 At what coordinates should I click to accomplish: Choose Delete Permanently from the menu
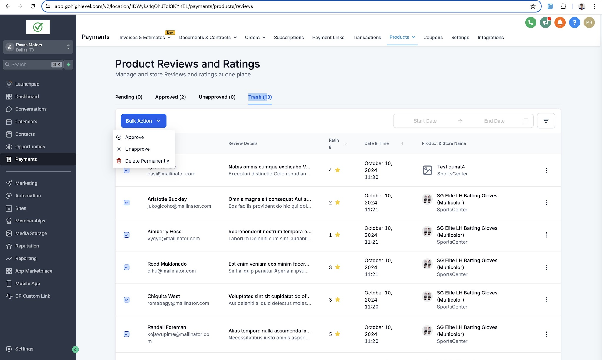click(144, 161)
